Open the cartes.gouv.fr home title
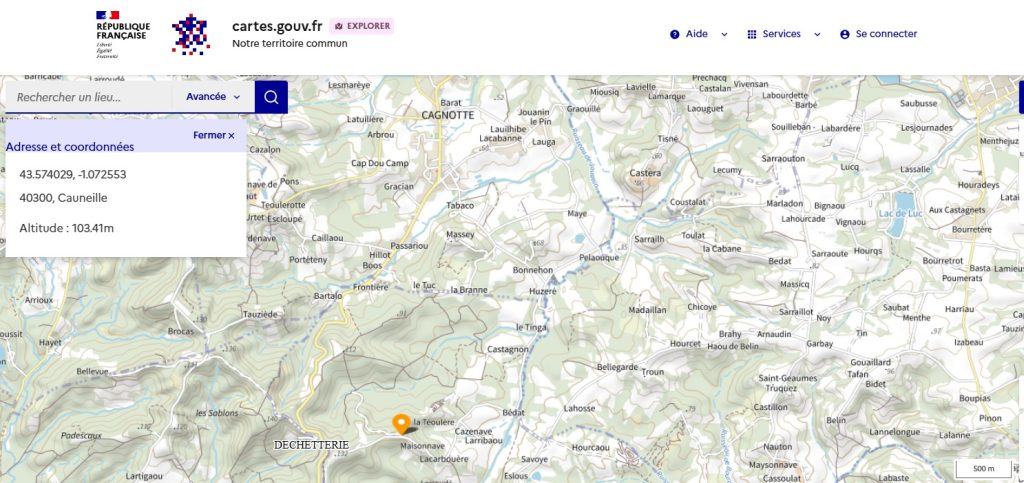This screenshot has width=1024, height=483. [x=277, y=26]
